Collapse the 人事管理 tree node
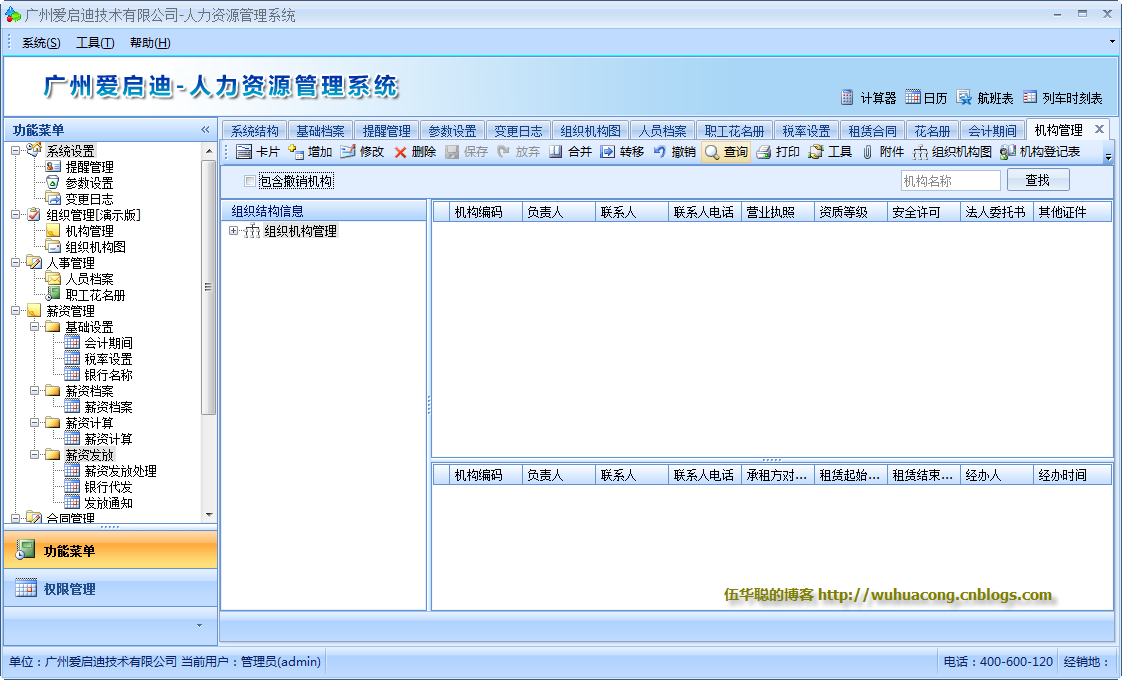This screenshot has height=680, width=1122. click(x=16, y=263)
